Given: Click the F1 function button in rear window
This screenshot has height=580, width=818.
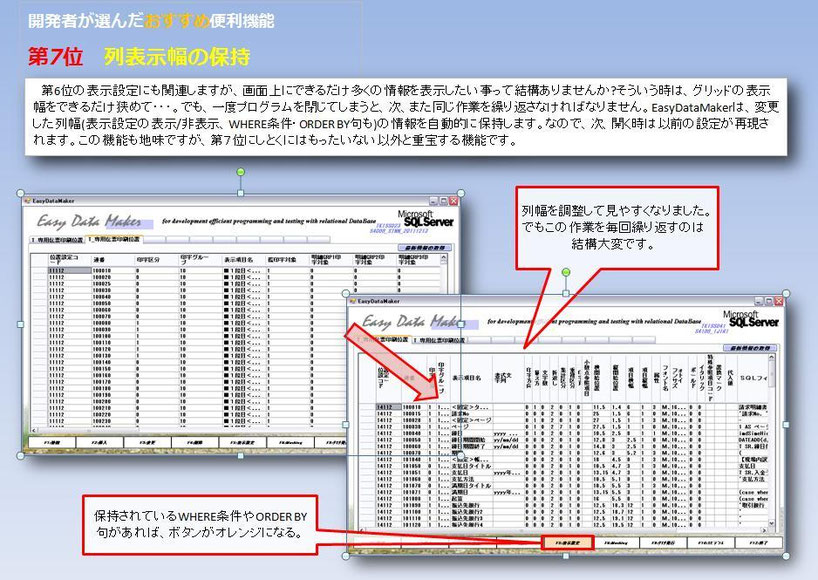Looking at the screenshot, I should tap(52, 442).
